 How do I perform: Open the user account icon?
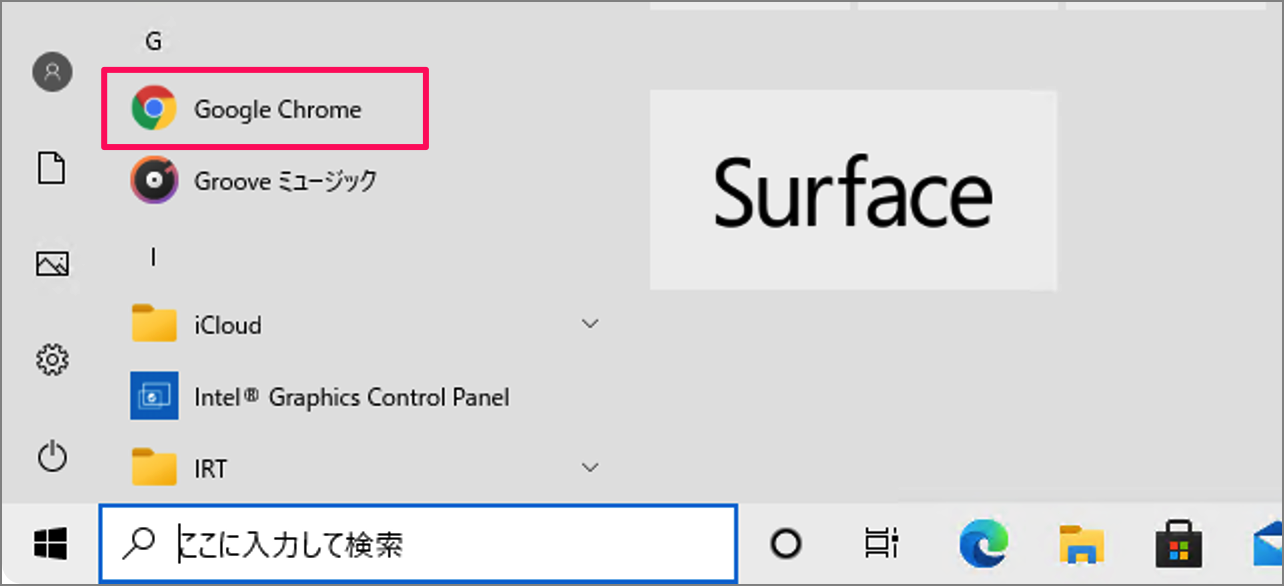(52, 72)
